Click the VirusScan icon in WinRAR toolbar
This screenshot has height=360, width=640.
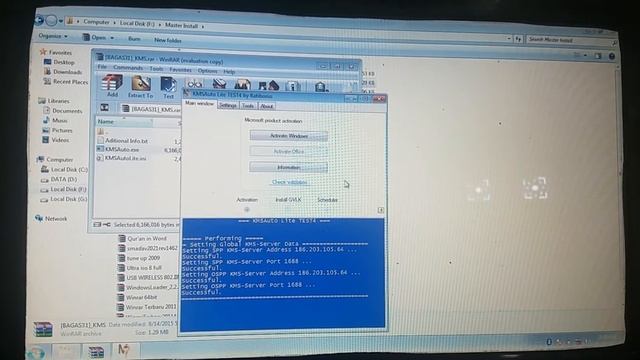[321, 87]
